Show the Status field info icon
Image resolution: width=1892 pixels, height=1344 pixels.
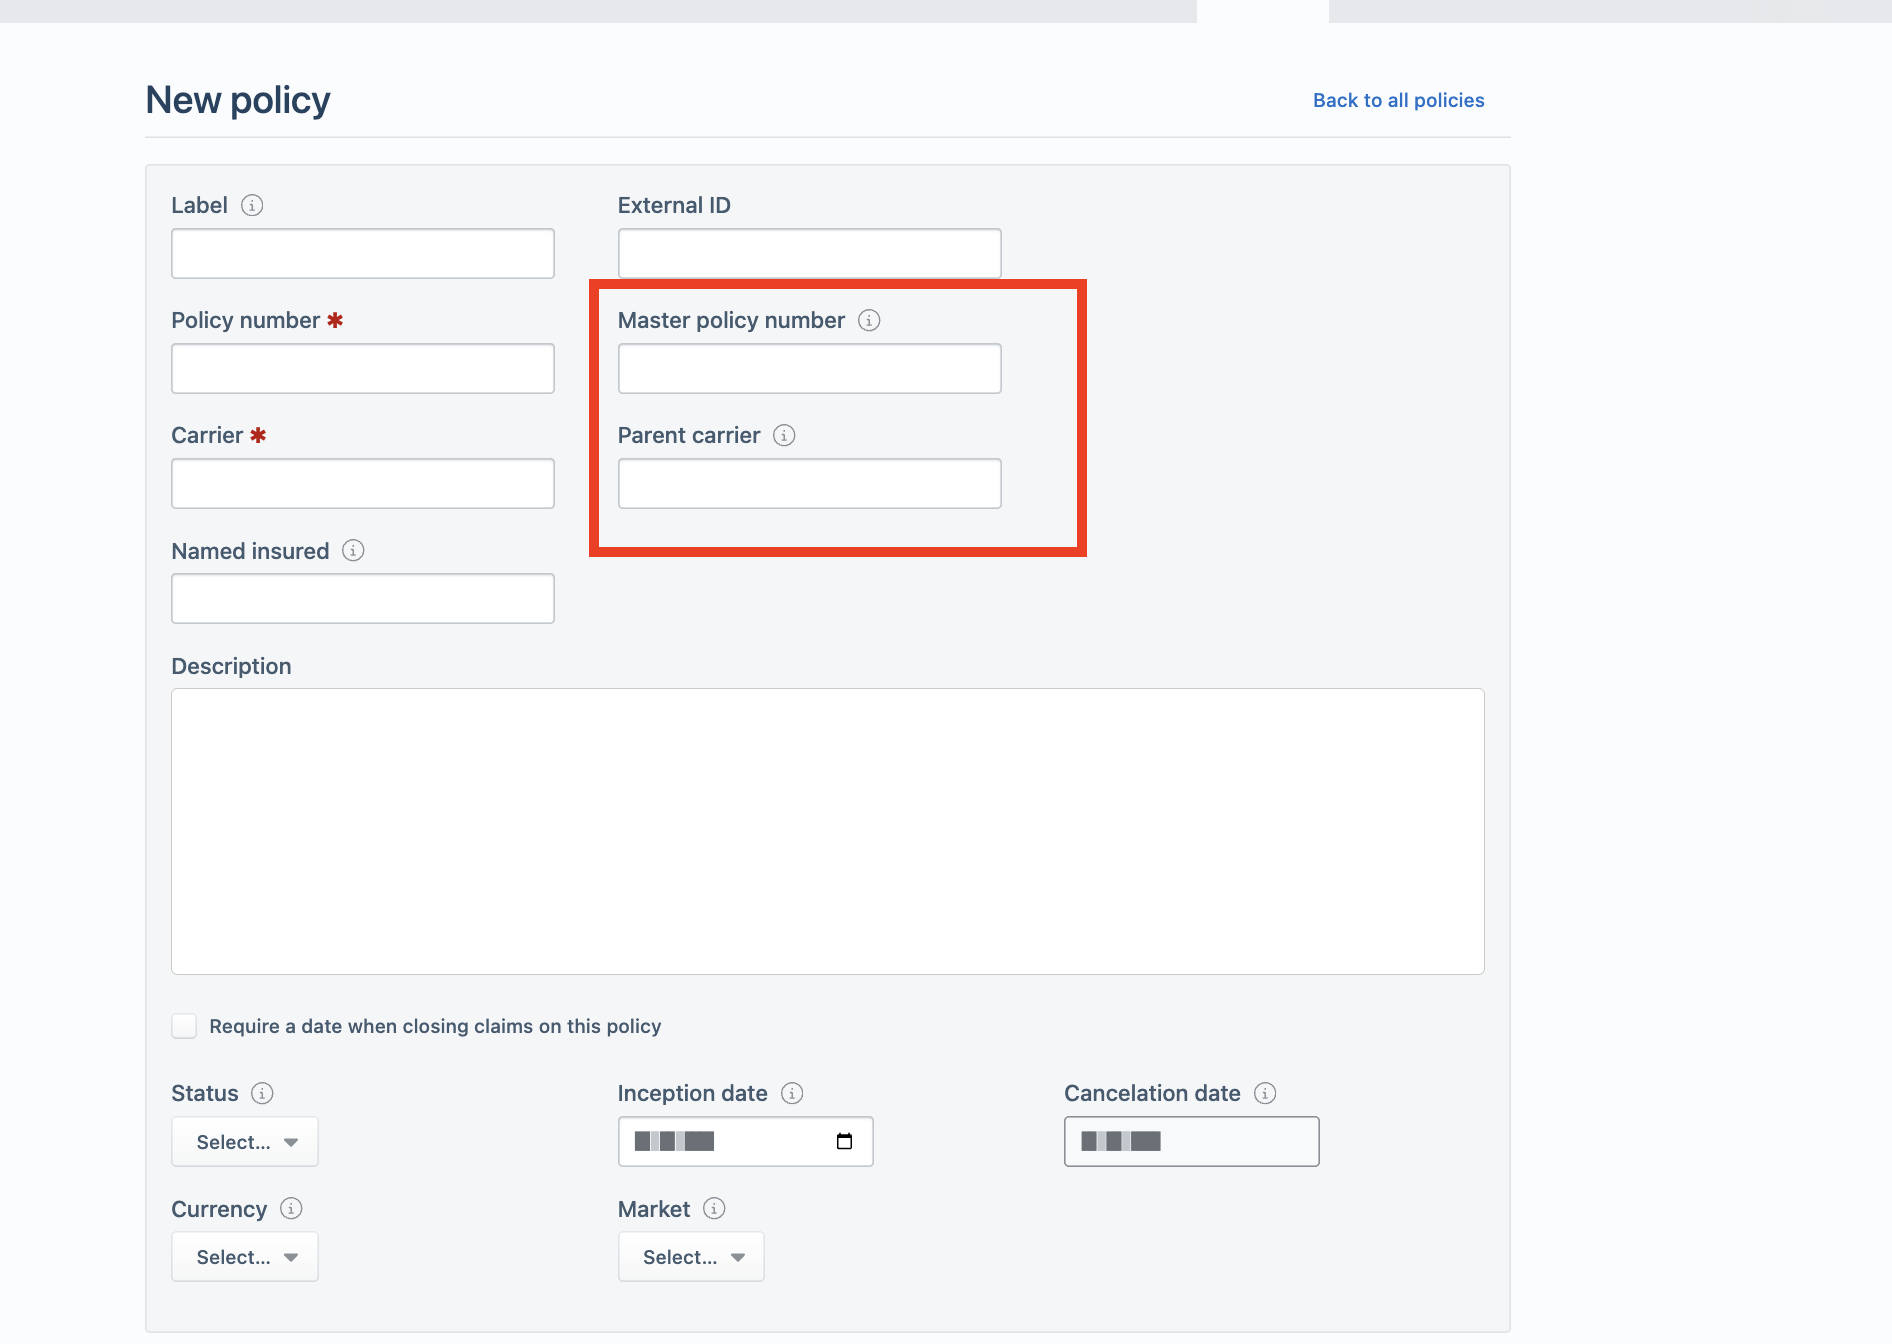[x=262, y=1093]
